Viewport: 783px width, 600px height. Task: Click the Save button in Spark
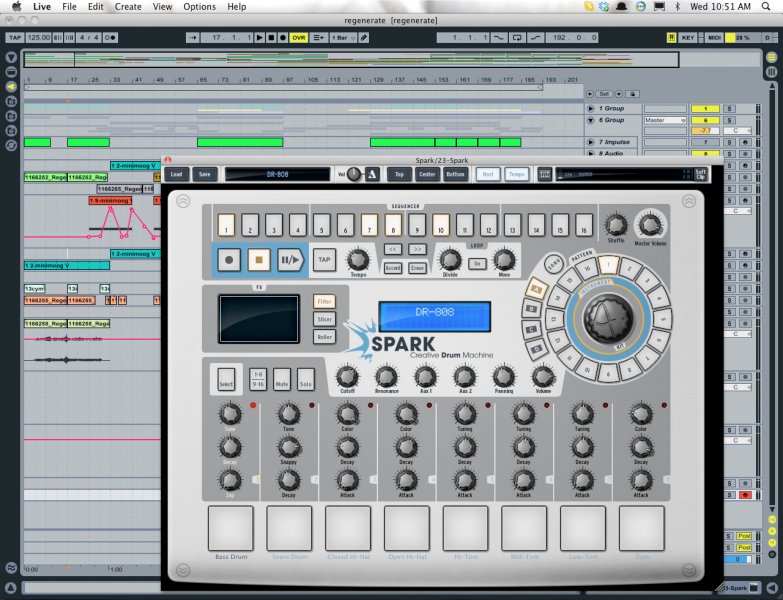(x=205, y=174)
